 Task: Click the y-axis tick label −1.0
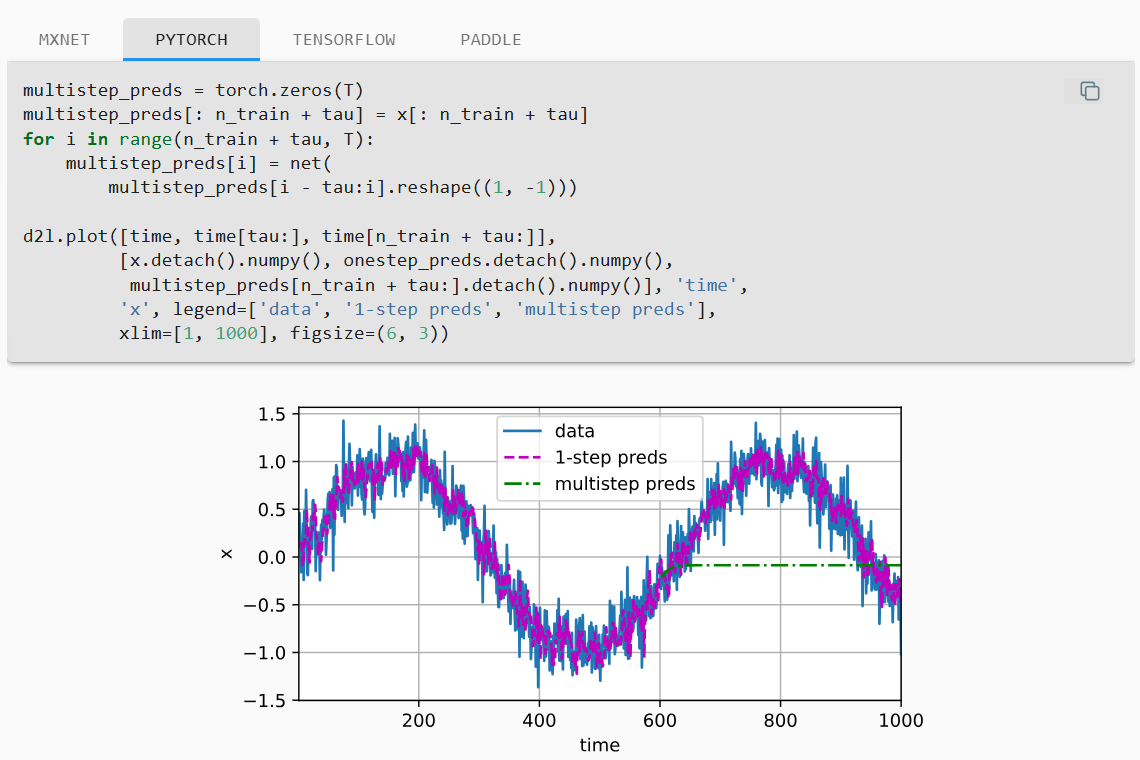pos(265,653)
